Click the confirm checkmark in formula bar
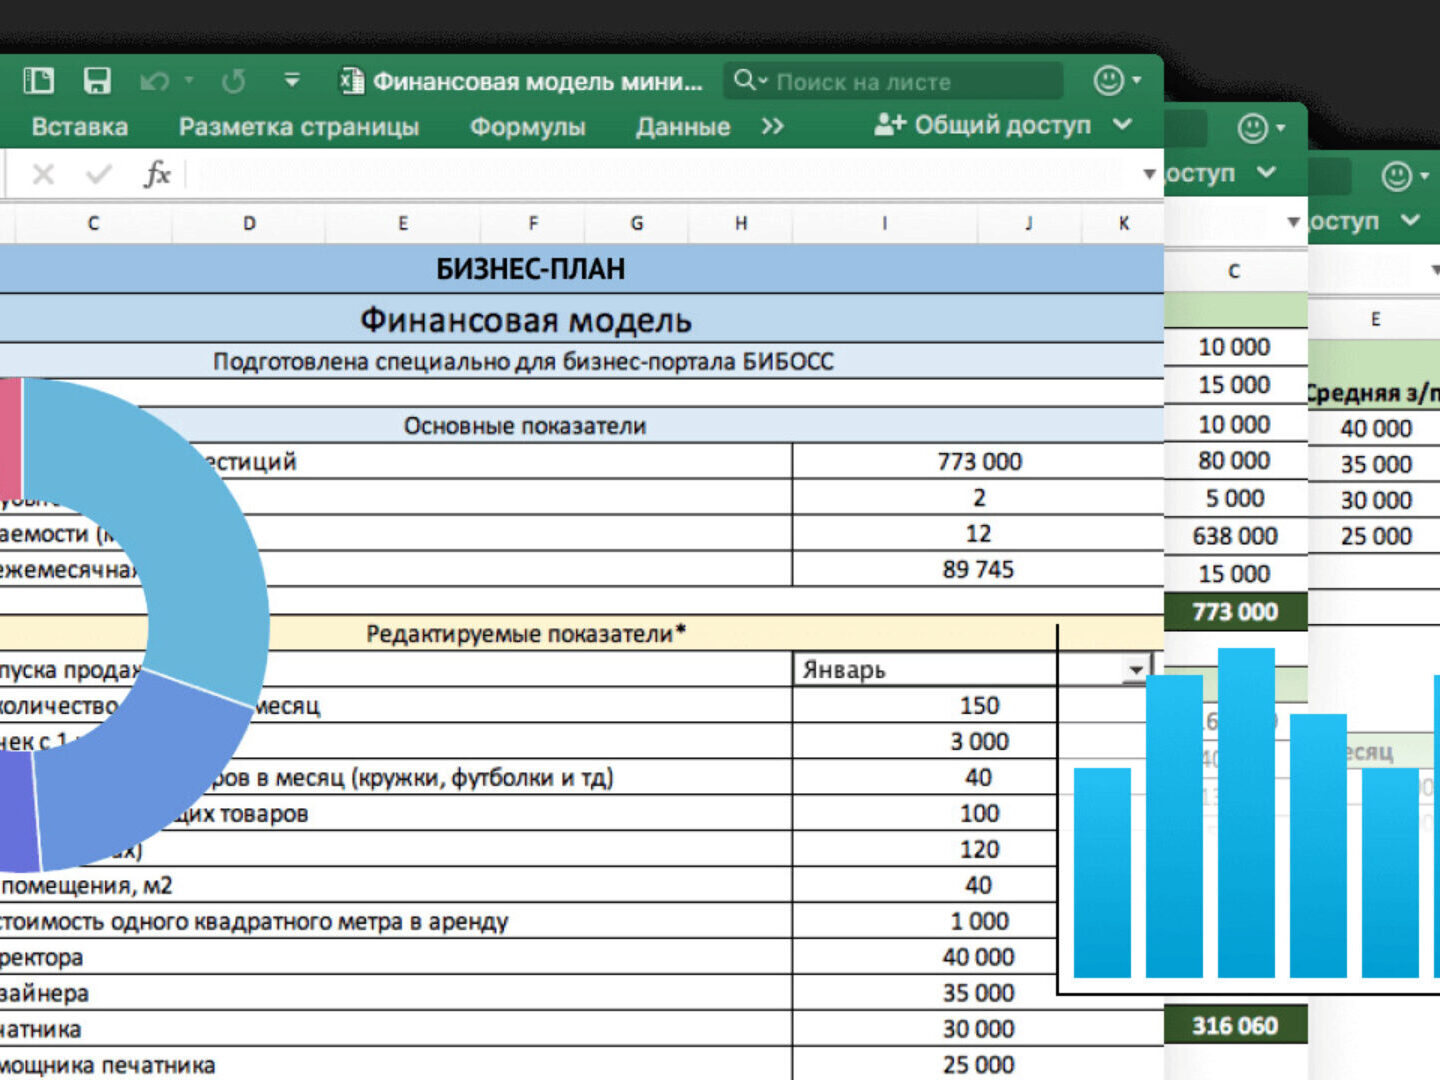 (x=98, y=175)
